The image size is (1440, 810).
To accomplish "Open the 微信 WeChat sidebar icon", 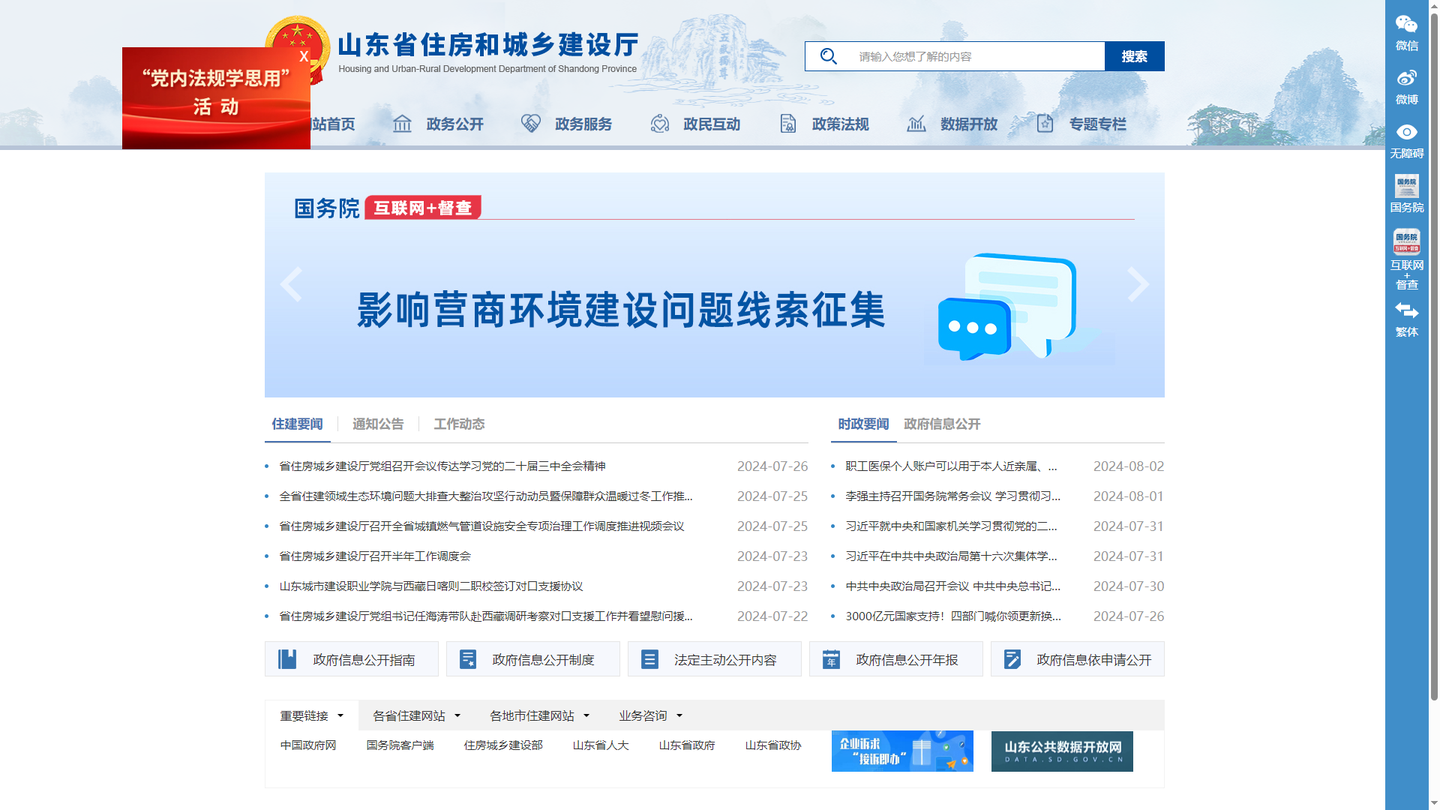I will click(1406, 24).
